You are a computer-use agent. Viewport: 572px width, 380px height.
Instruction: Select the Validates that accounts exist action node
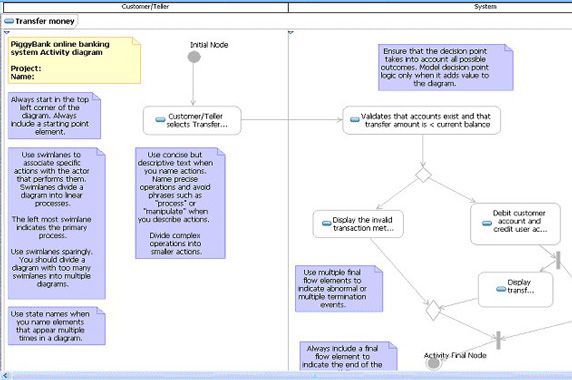422,120
